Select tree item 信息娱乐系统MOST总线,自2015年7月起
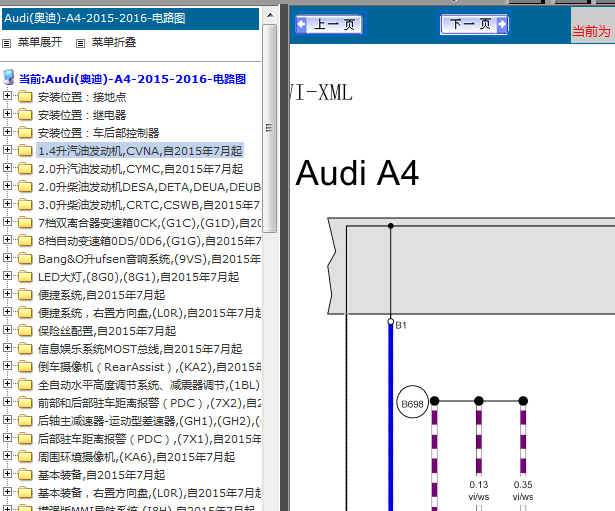The image size is (615, 511). click(x=140, y=349)
